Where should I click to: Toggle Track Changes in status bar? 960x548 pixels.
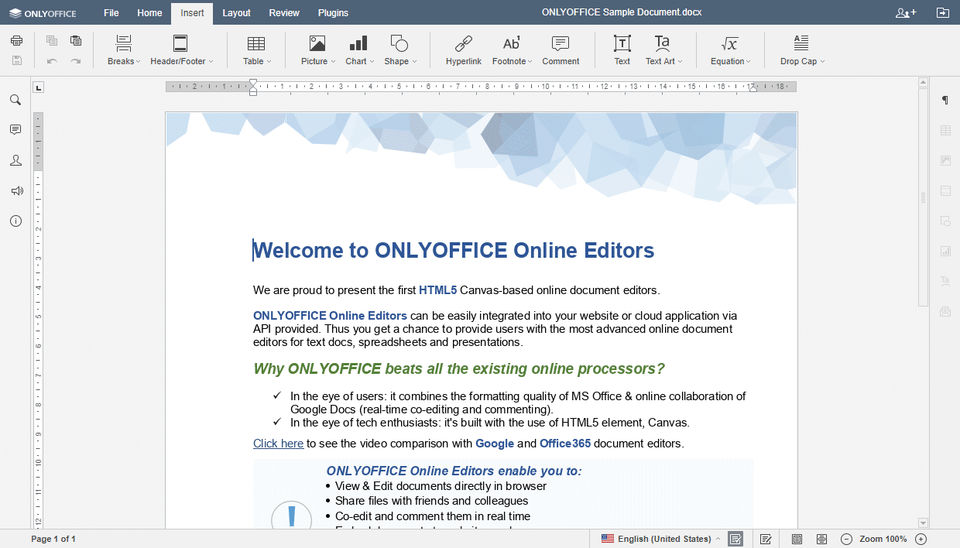765,539
